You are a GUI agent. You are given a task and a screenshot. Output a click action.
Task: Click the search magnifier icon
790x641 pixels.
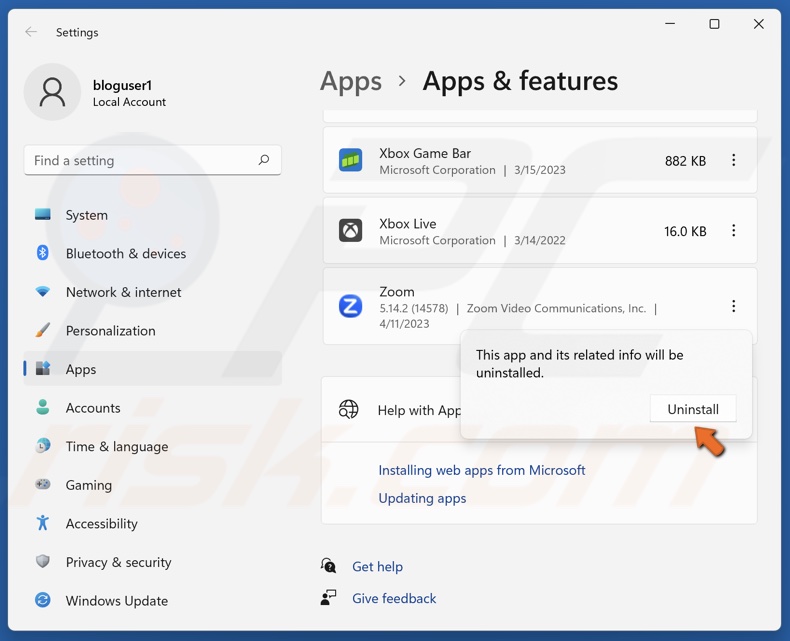pyautogui.click(x=264, y=160)
